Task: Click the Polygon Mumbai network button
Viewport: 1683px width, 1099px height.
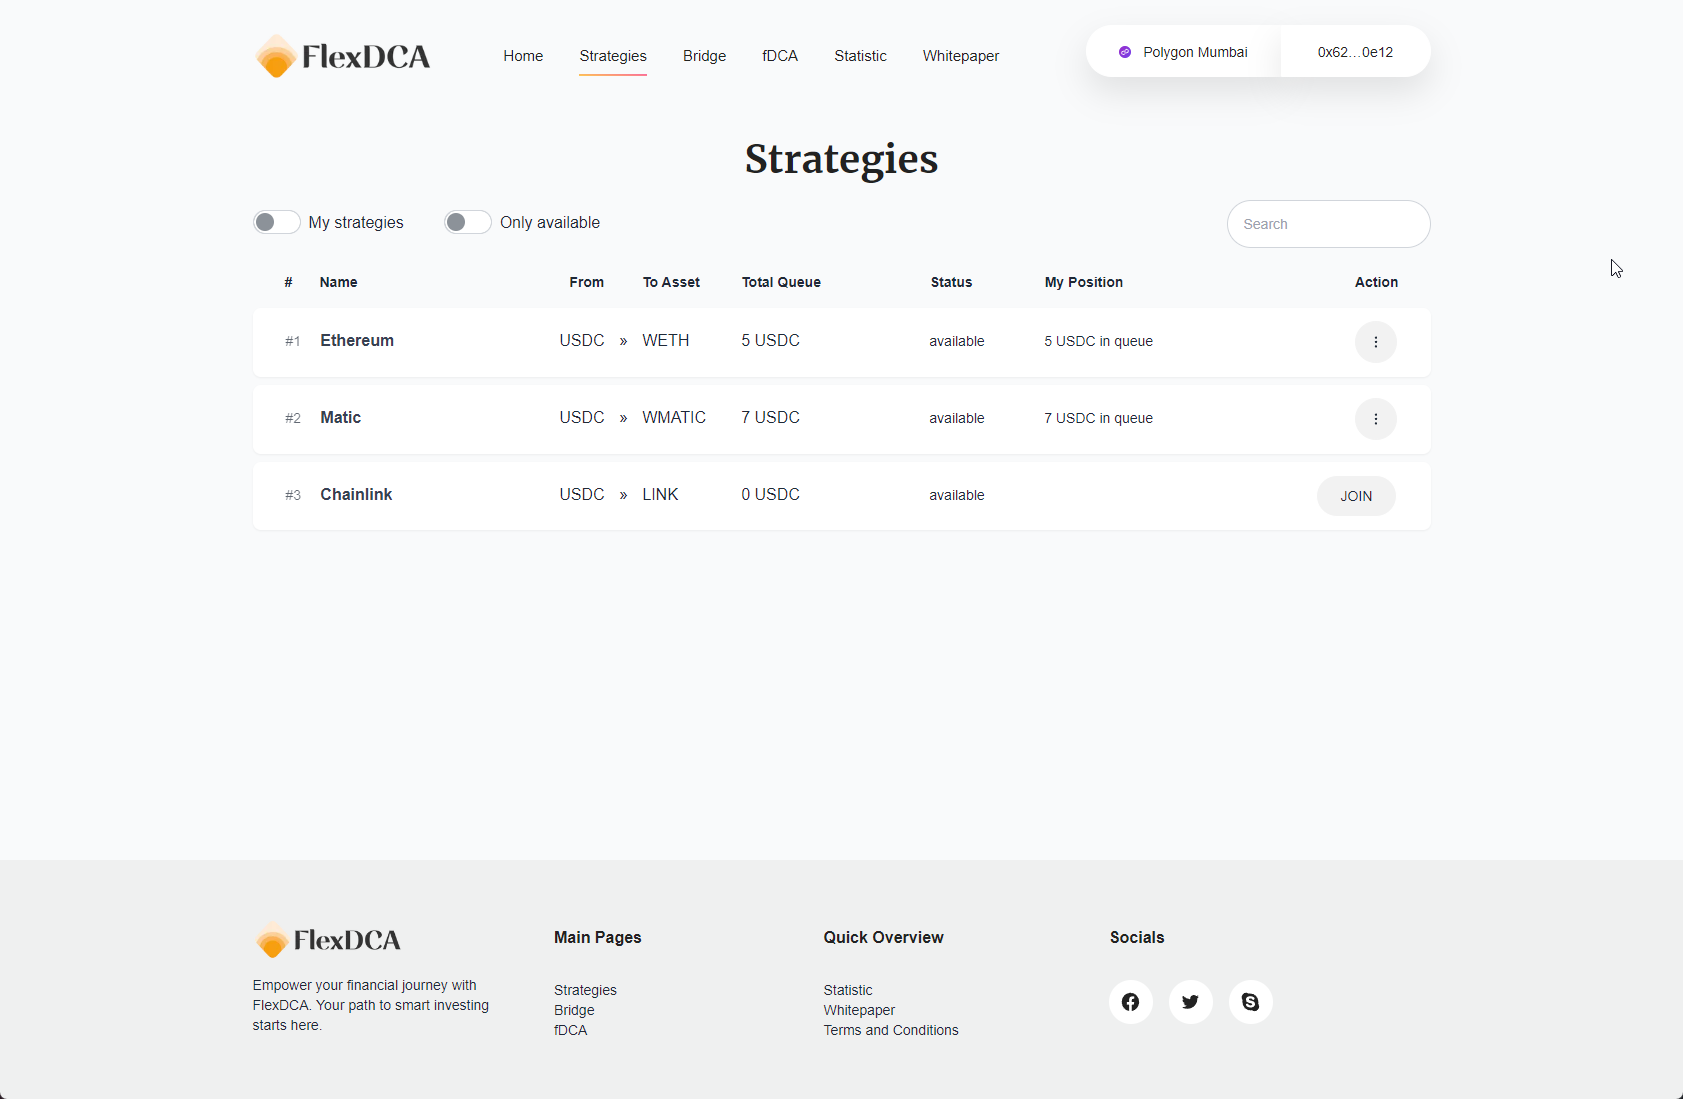Action: (x=1183, y=52)
